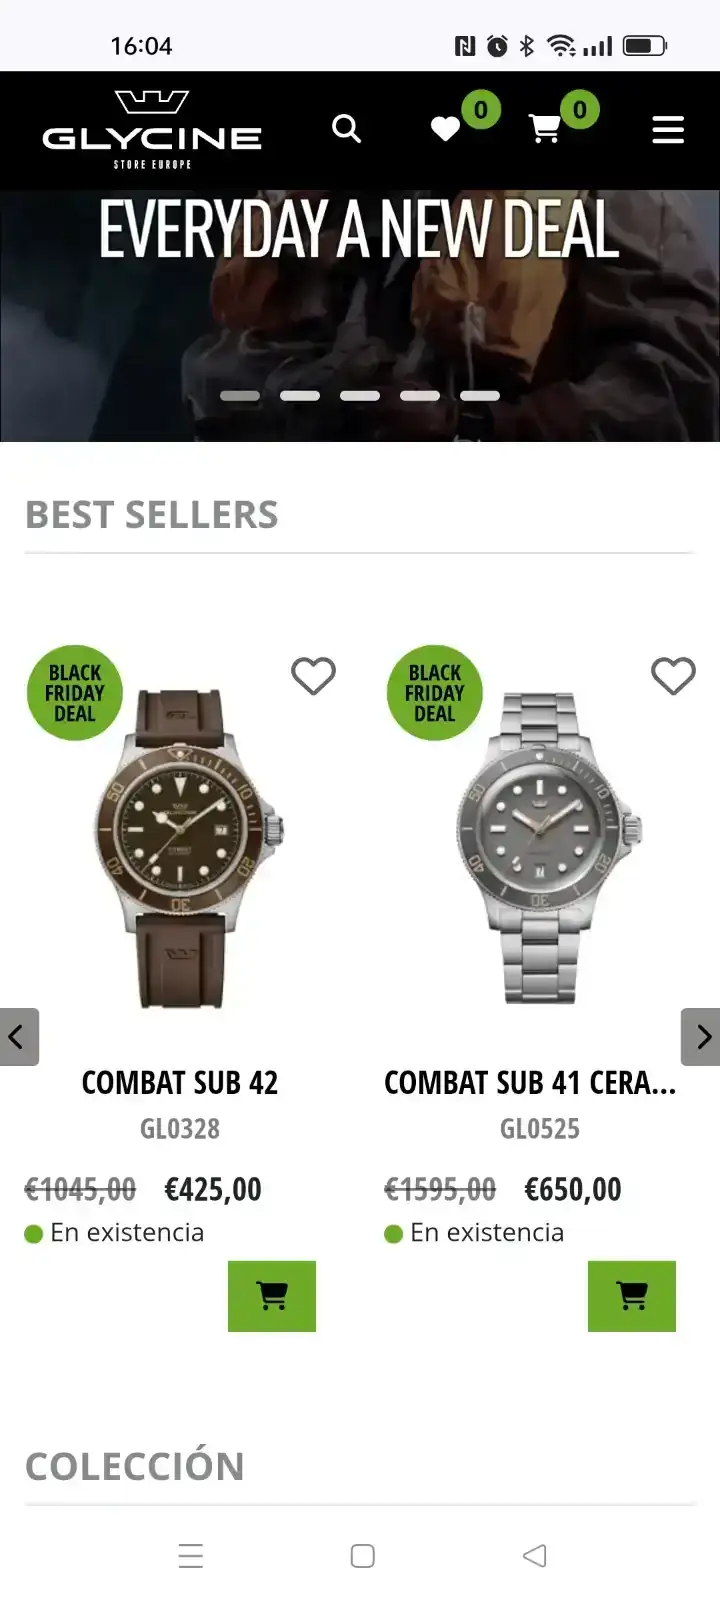Add Combat Sub 42 to wishlist heart
720x1600 pixels.
tap(313, 677)
